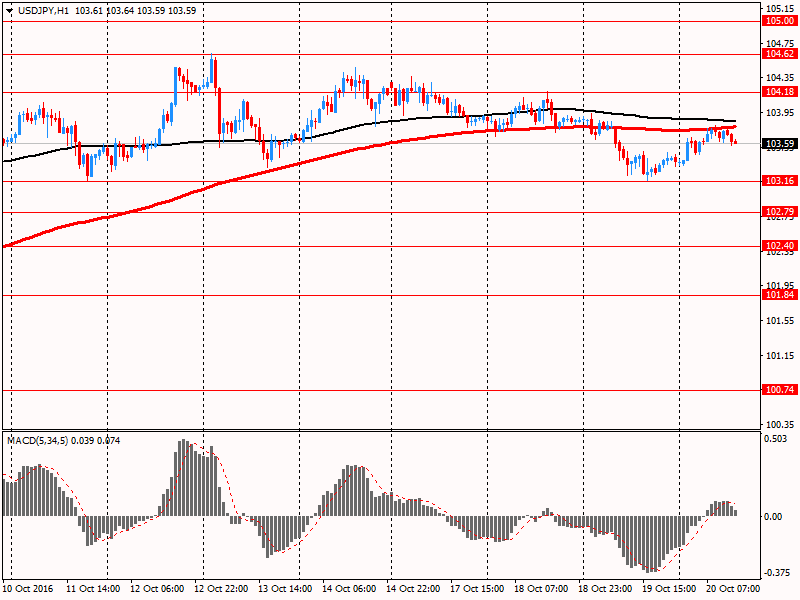Click the 104.75 price scale value
Screen dimensions: 800x600
780,43
